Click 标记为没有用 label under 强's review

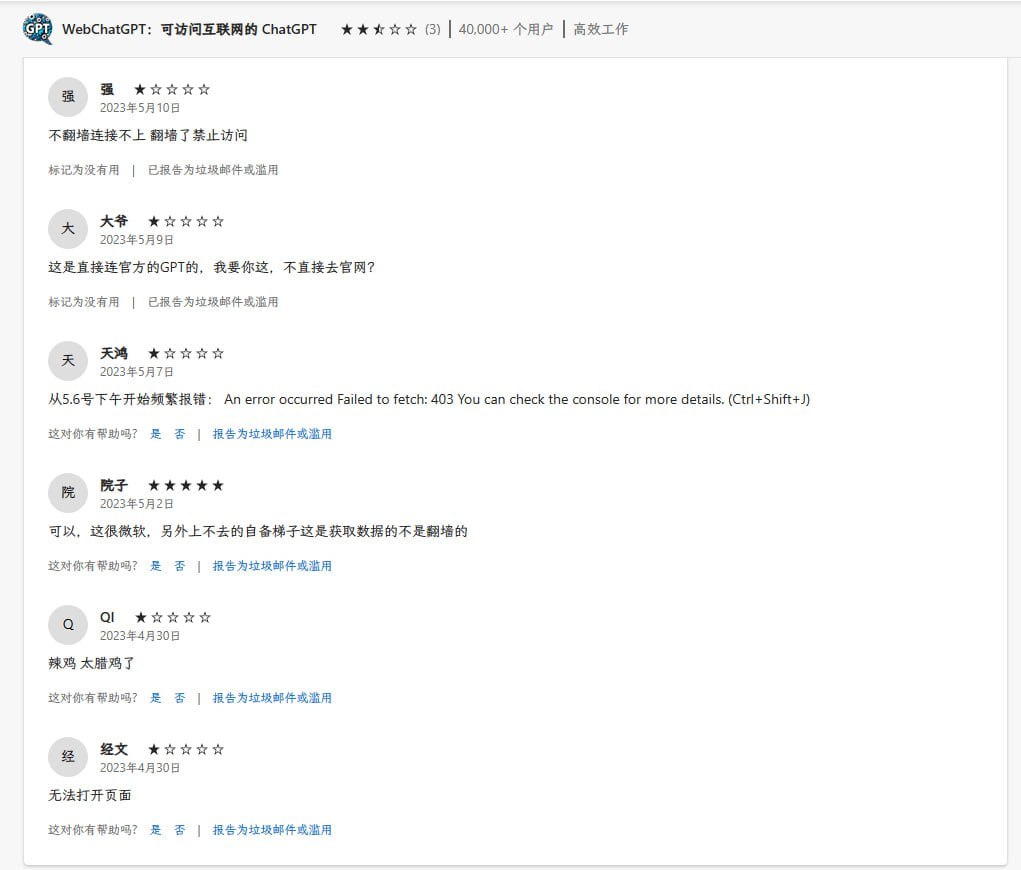point(83,169)
